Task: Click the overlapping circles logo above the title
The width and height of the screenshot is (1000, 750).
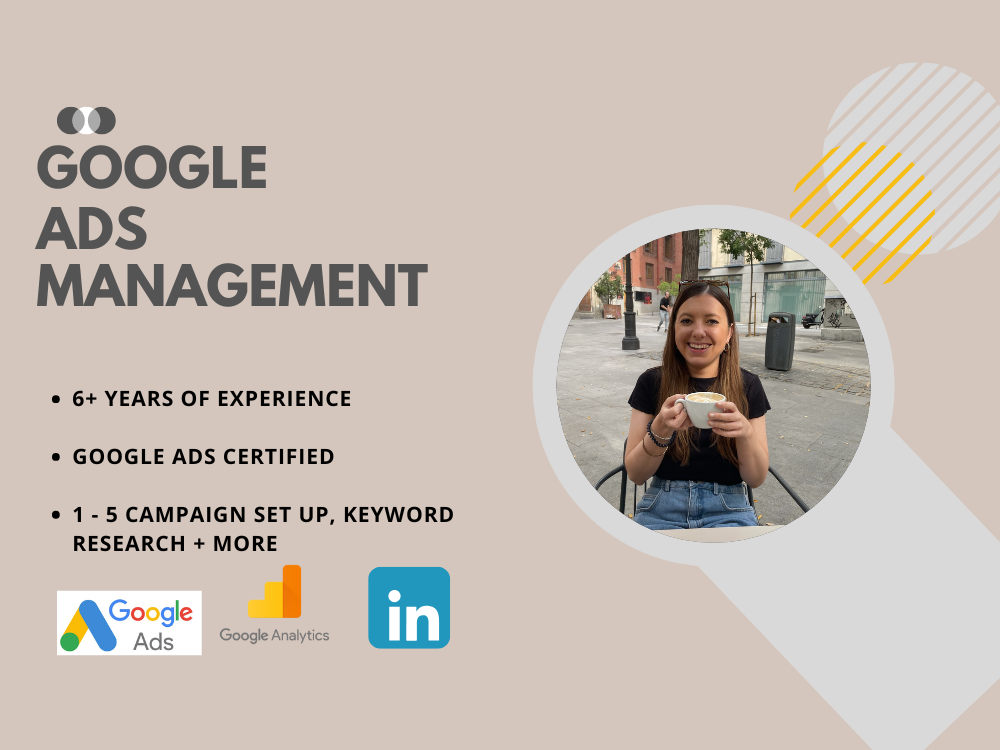Action: (x=86, y=121)
